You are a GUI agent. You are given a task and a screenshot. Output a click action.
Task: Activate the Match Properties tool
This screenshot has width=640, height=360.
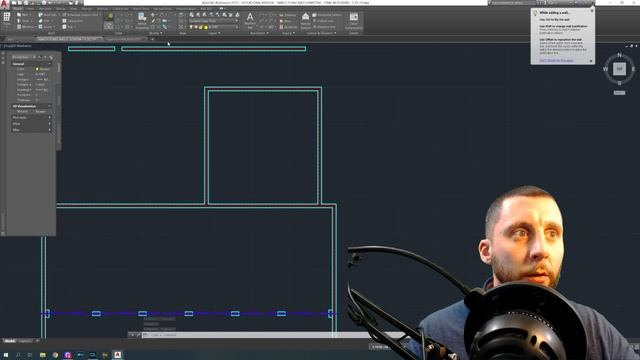pos(142,20)
